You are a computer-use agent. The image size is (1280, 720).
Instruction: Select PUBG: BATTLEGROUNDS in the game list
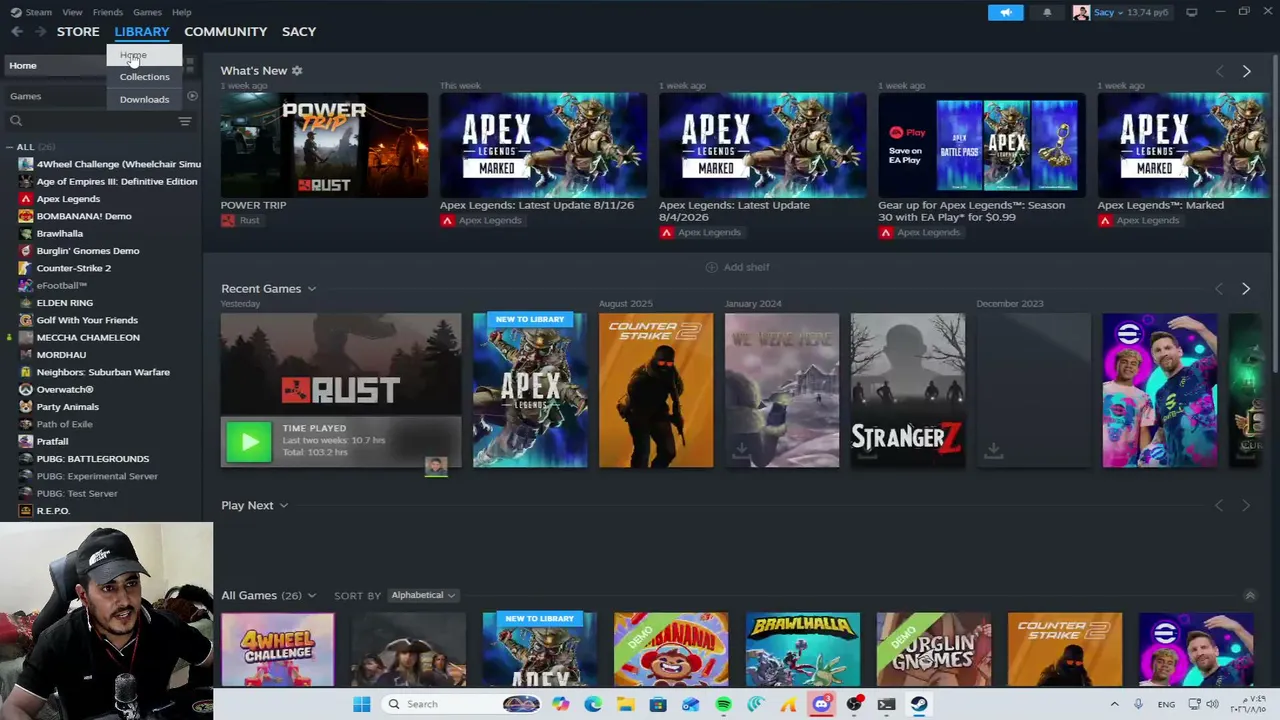click(93, 459)
